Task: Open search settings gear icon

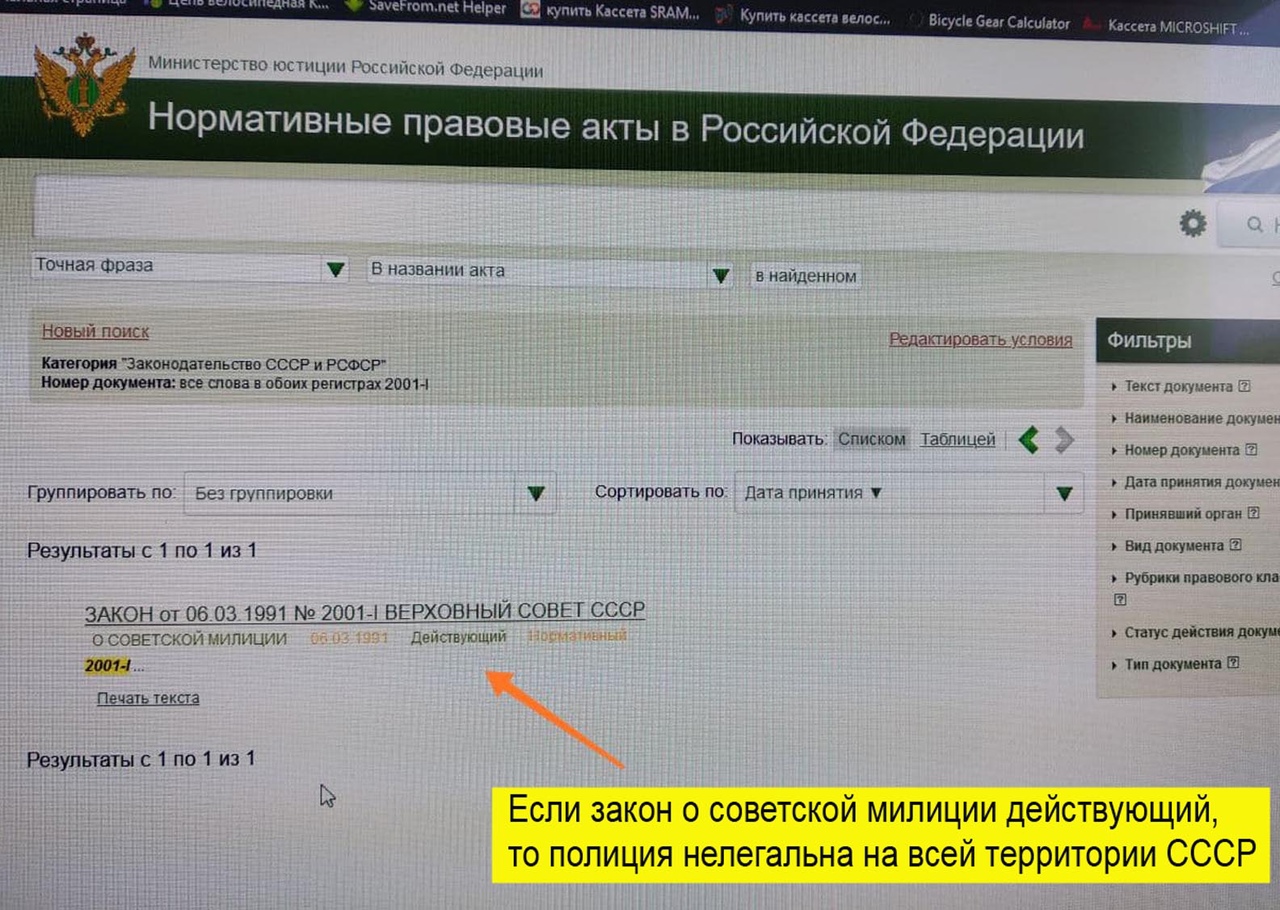Action: click(x=1192, y=223)
